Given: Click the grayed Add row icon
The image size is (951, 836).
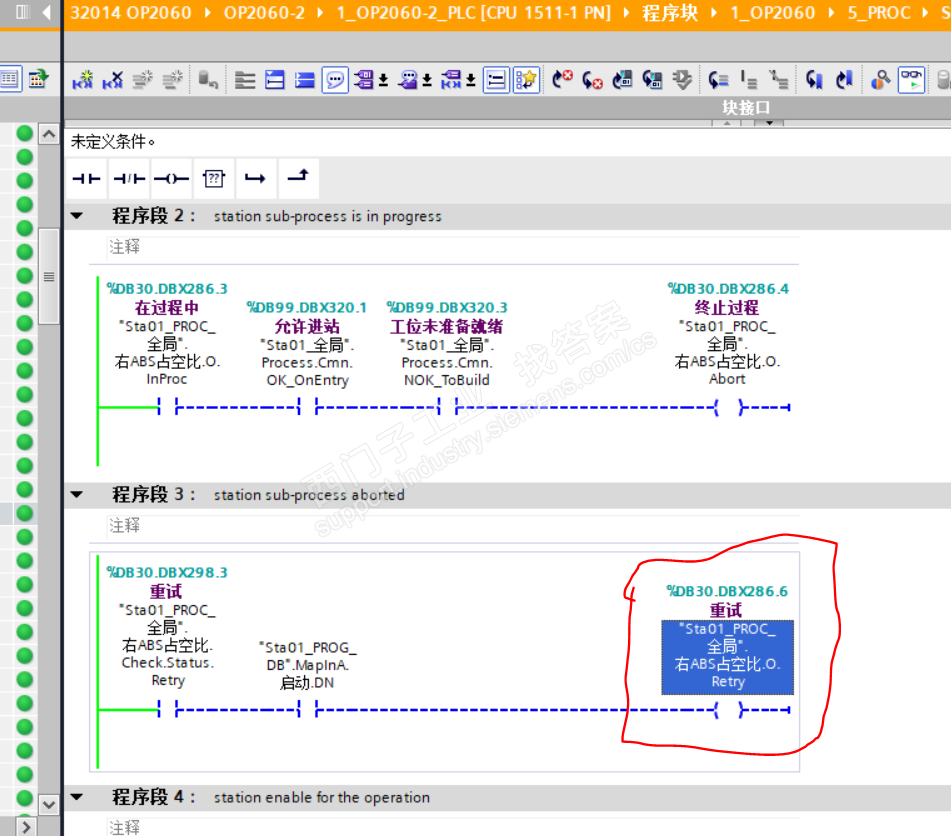Looking at the screenshot, I should [x=173, y=80].
